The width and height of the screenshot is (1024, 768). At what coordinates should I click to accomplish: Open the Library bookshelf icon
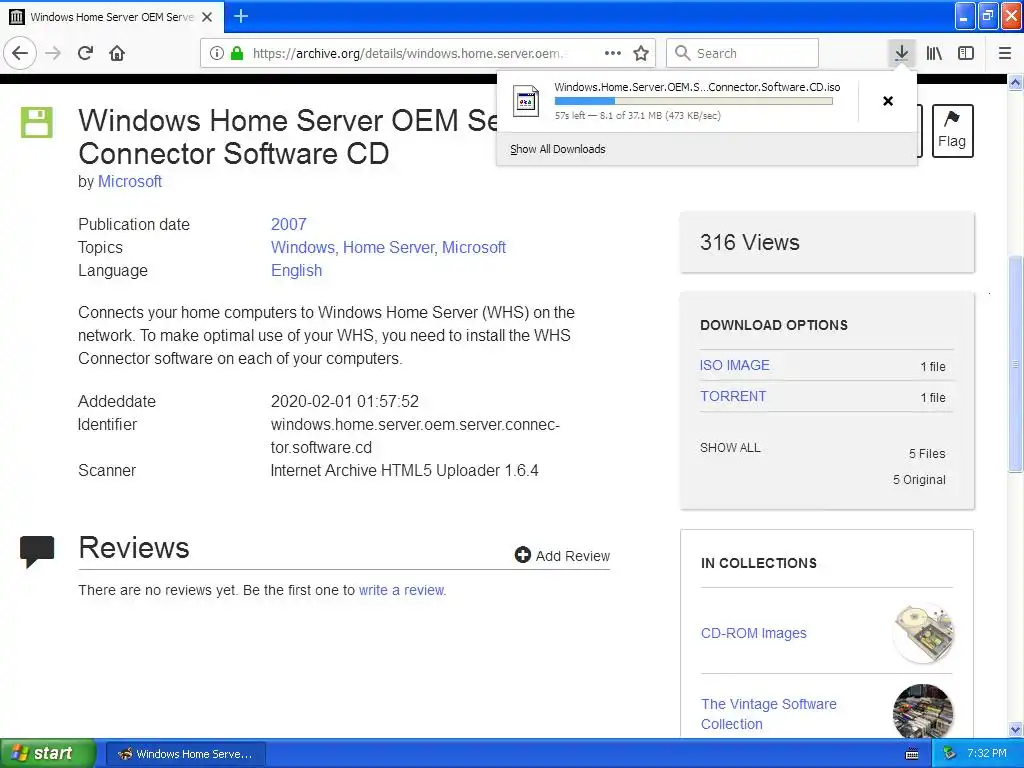935,53
